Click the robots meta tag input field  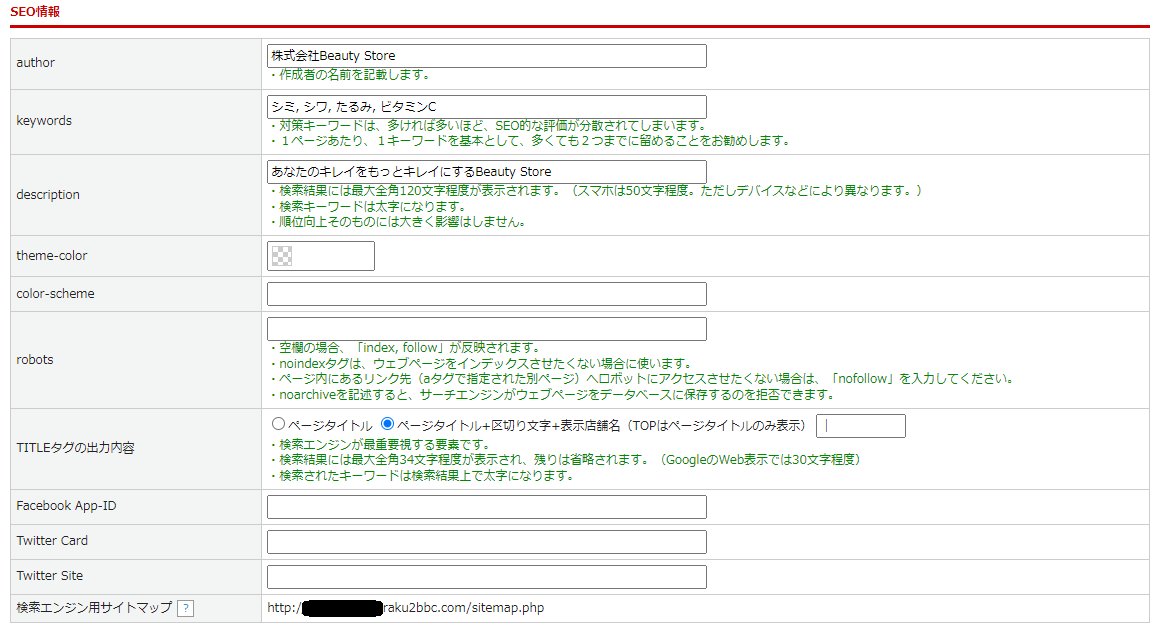pyautogui.click(x=486, y=328)
